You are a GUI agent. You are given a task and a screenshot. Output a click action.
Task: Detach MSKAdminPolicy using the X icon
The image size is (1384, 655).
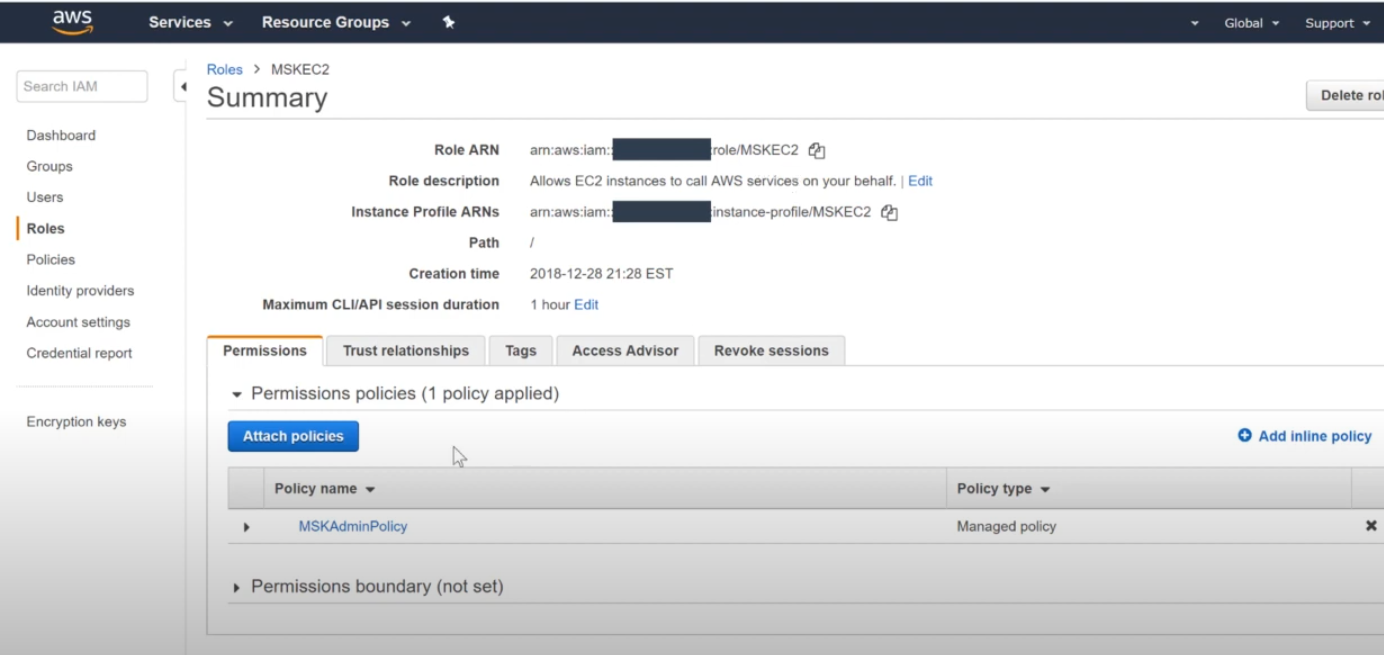click(1371, 526)
